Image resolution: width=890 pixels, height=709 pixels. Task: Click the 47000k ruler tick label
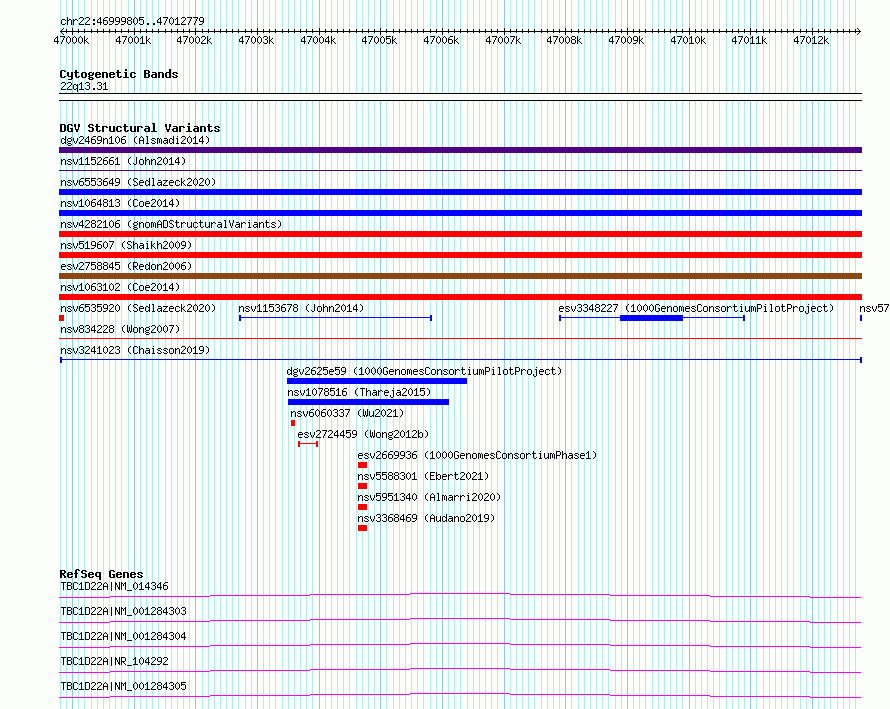click(71, 40)
